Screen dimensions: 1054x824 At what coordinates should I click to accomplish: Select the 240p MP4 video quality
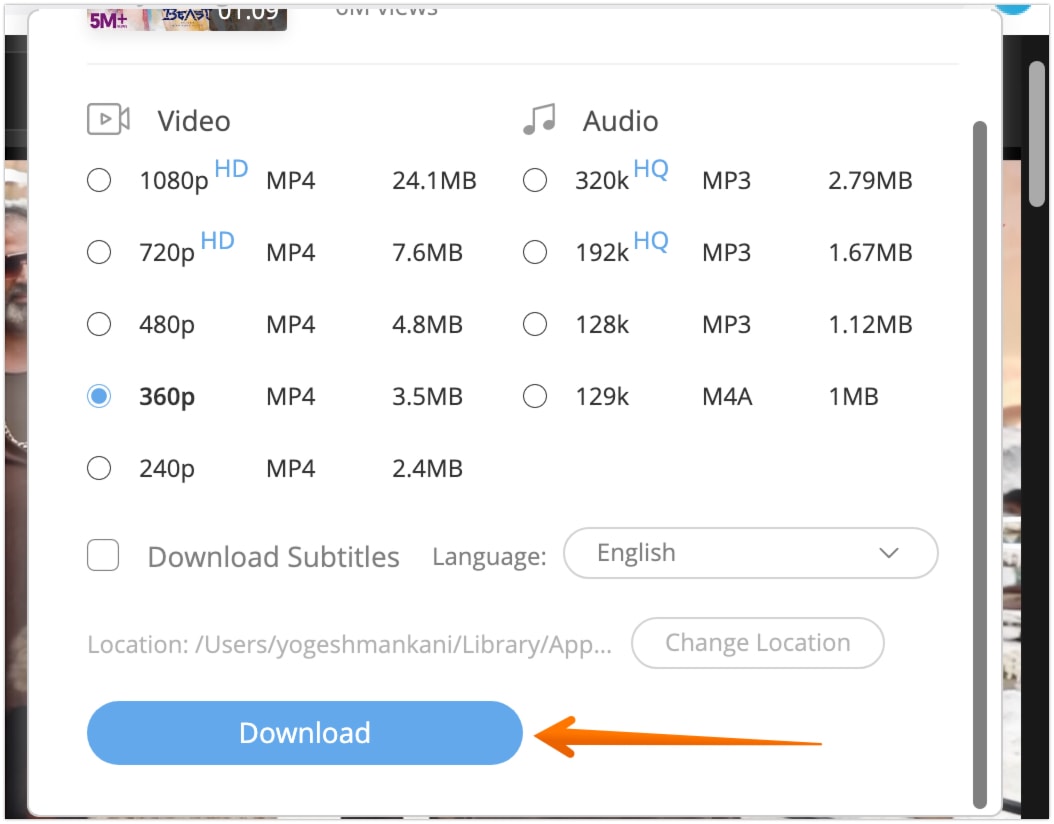(x=99, y=467)
